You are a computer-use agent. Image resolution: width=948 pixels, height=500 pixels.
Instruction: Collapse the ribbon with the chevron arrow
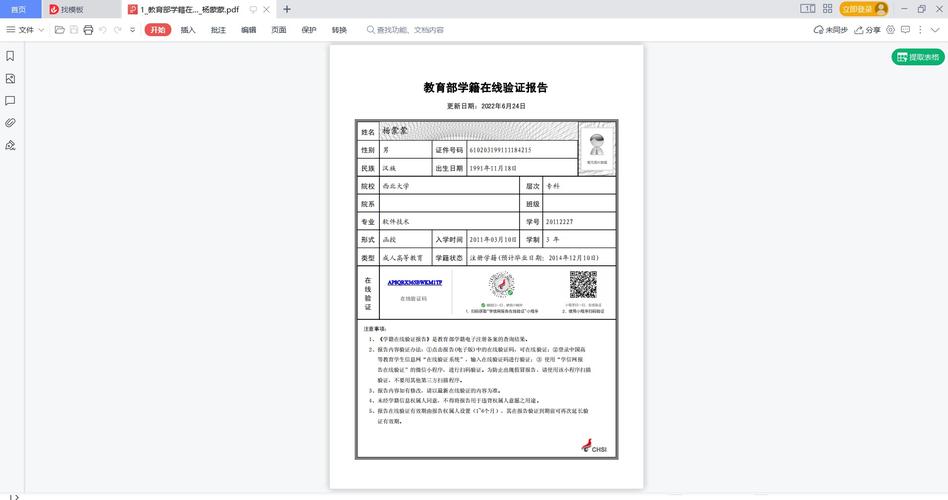coord(935,30)
